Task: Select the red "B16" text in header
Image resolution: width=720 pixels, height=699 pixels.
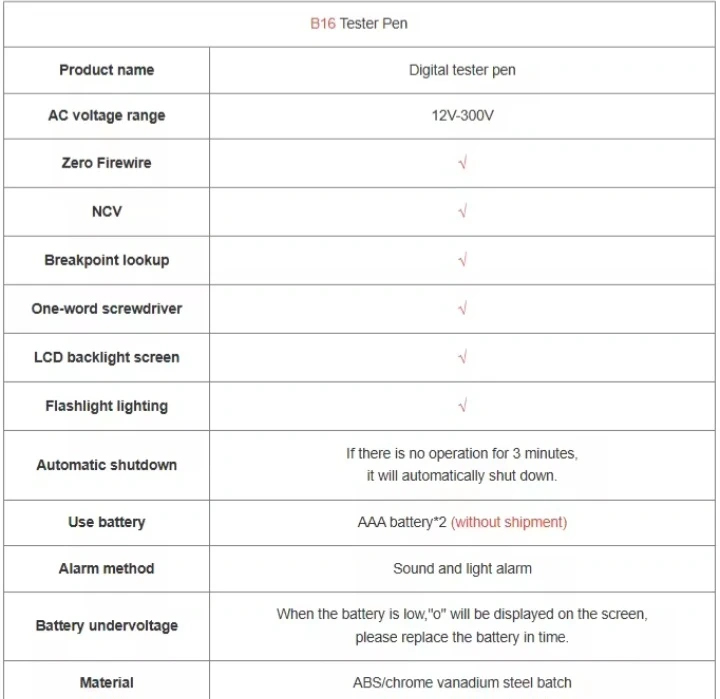Action: pyautogui.click(x=322, y=23)
